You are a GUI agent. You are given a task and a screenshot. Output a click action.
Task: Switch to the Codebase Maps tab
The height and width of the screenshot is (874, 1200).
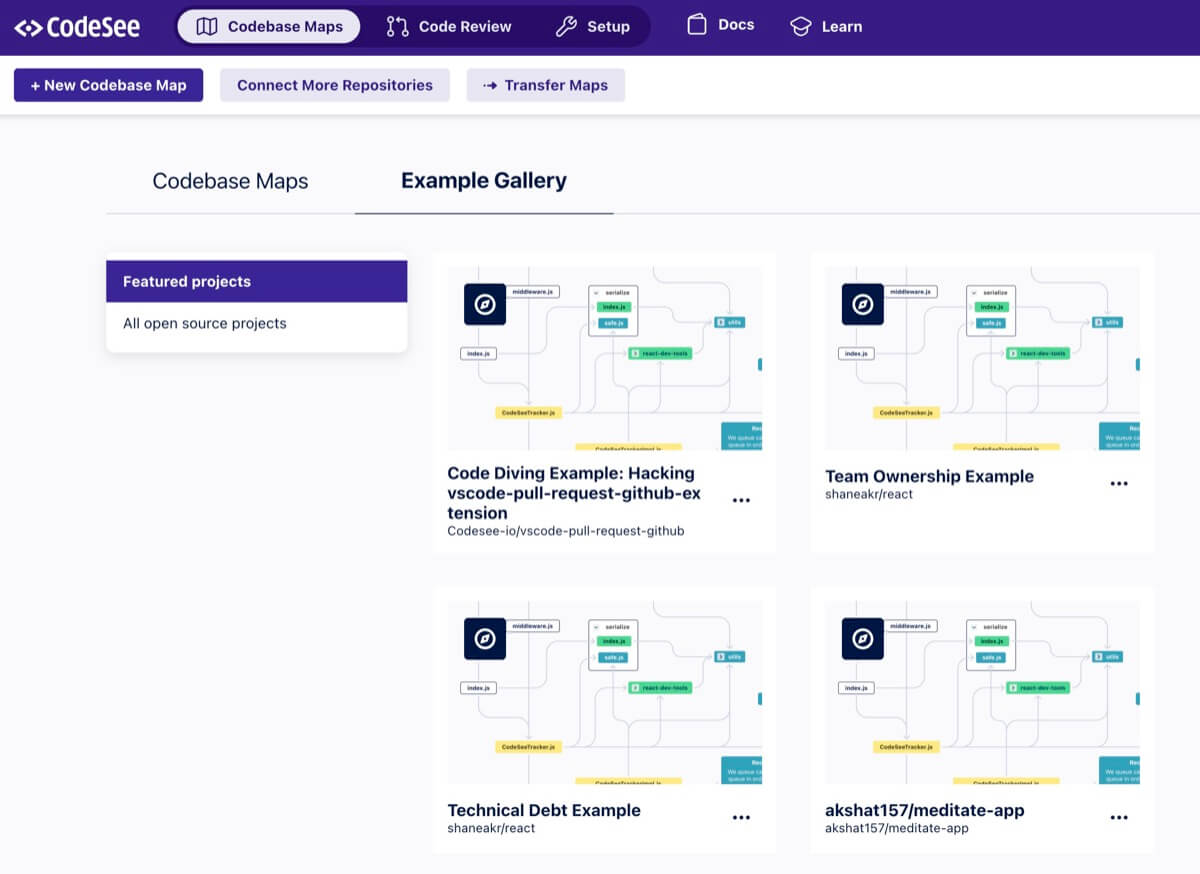pos(230,181)
